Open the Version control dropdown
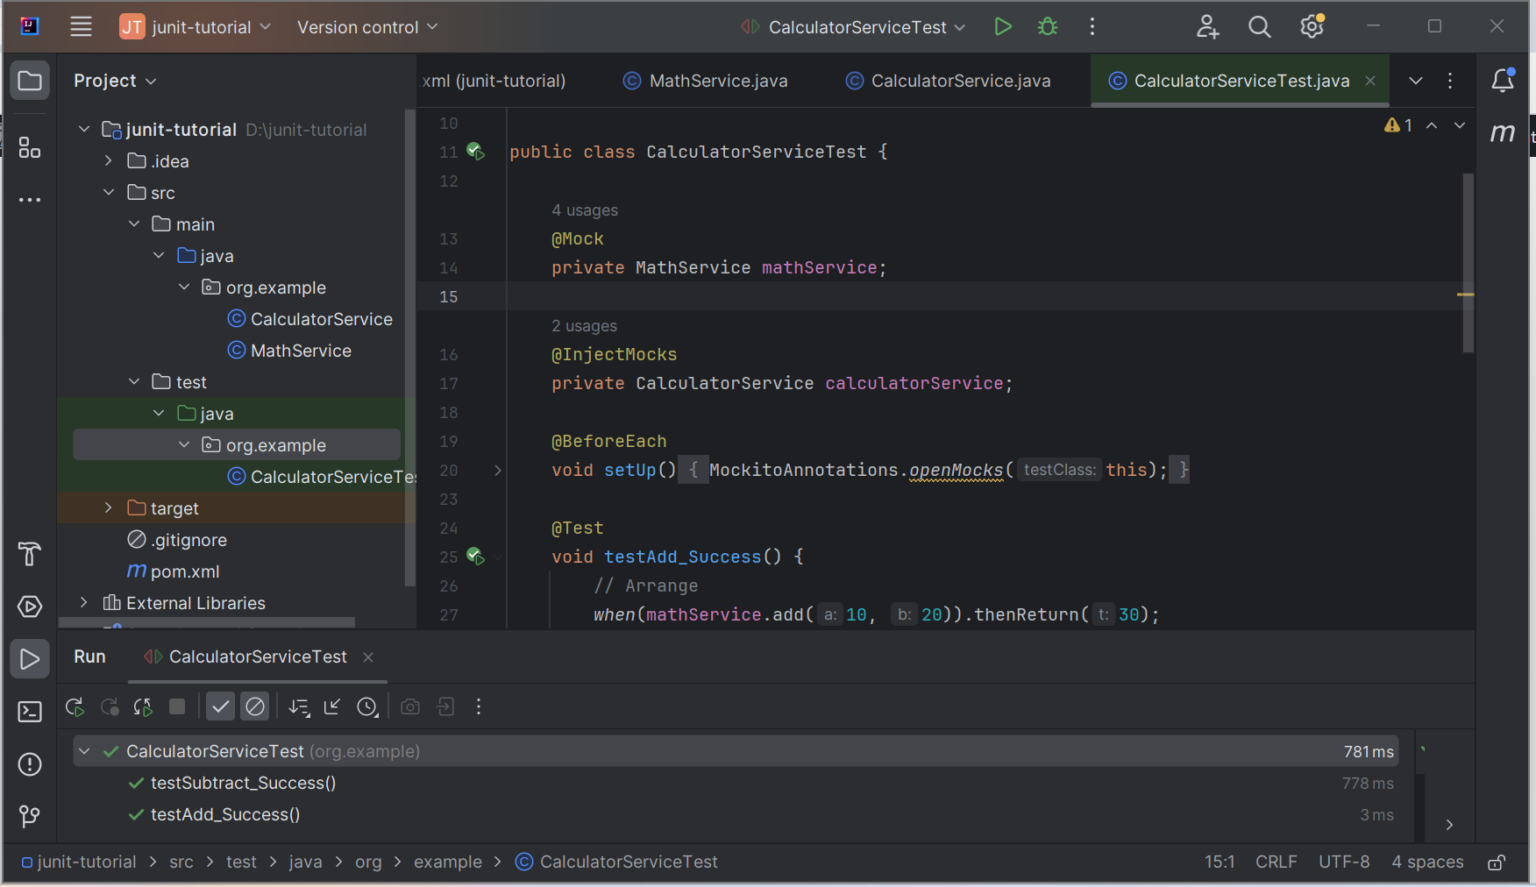 coord(366,27)
